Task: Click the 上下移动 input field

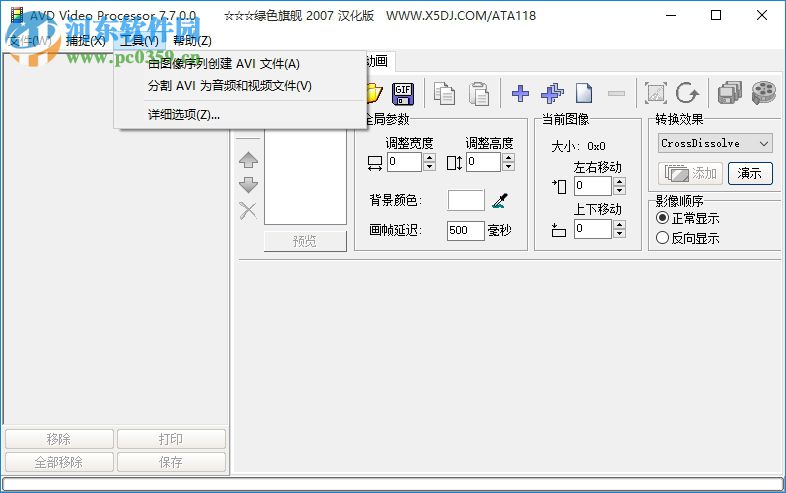Action: click(x=593, y=229)
